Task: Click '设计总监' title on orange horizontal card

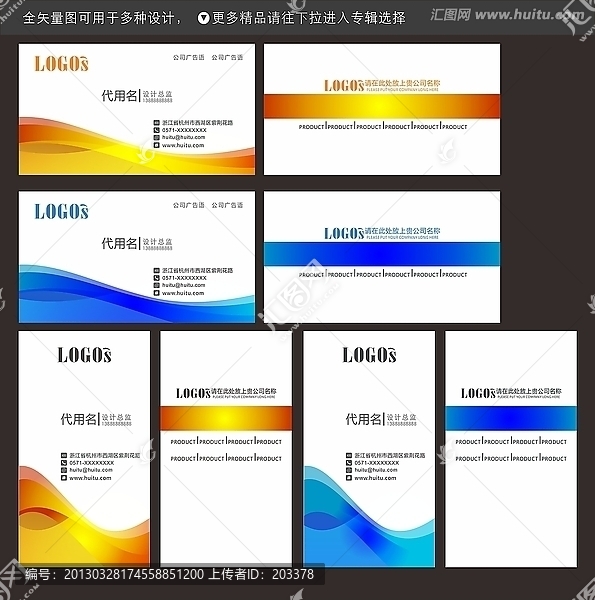Action: click(157, 94)
